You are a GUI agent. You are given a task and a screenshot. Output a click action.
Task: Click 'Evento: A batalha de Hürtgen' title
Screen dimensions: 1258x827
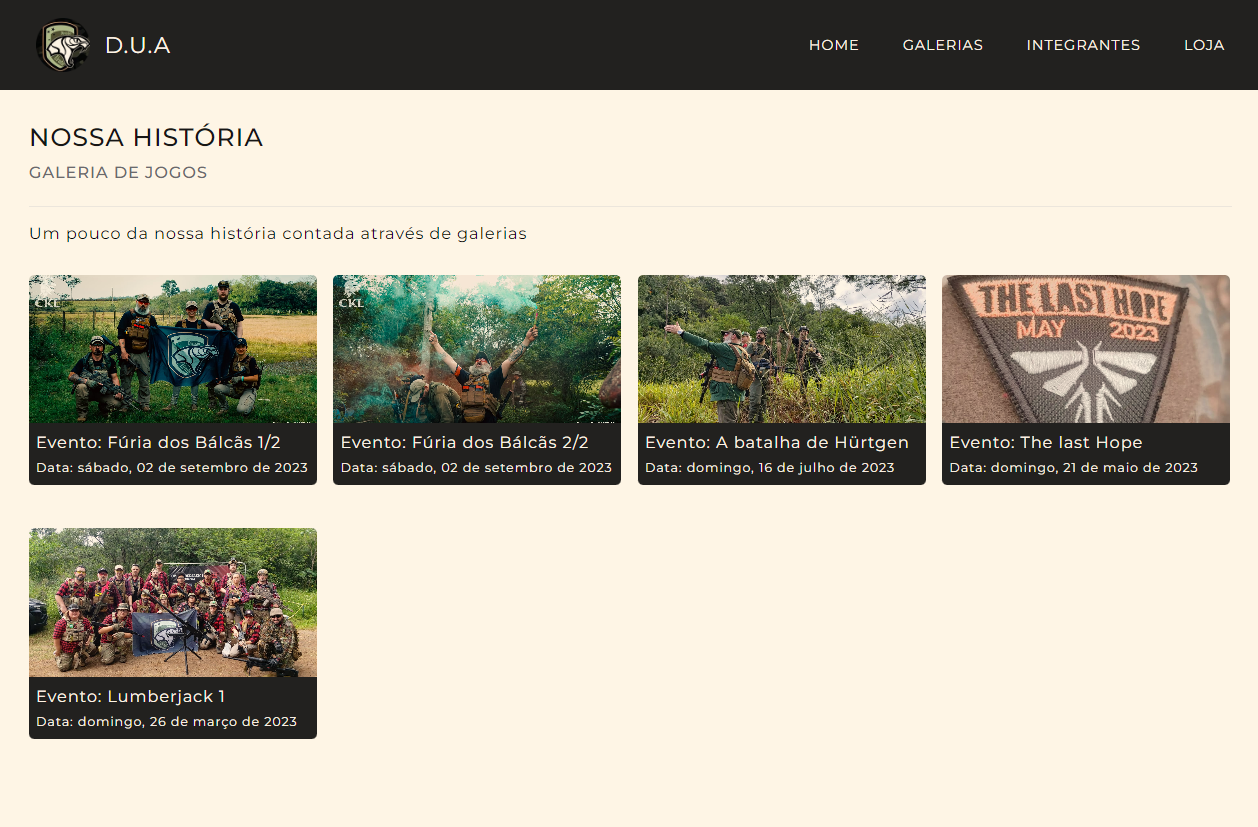[x=776, y=442]
